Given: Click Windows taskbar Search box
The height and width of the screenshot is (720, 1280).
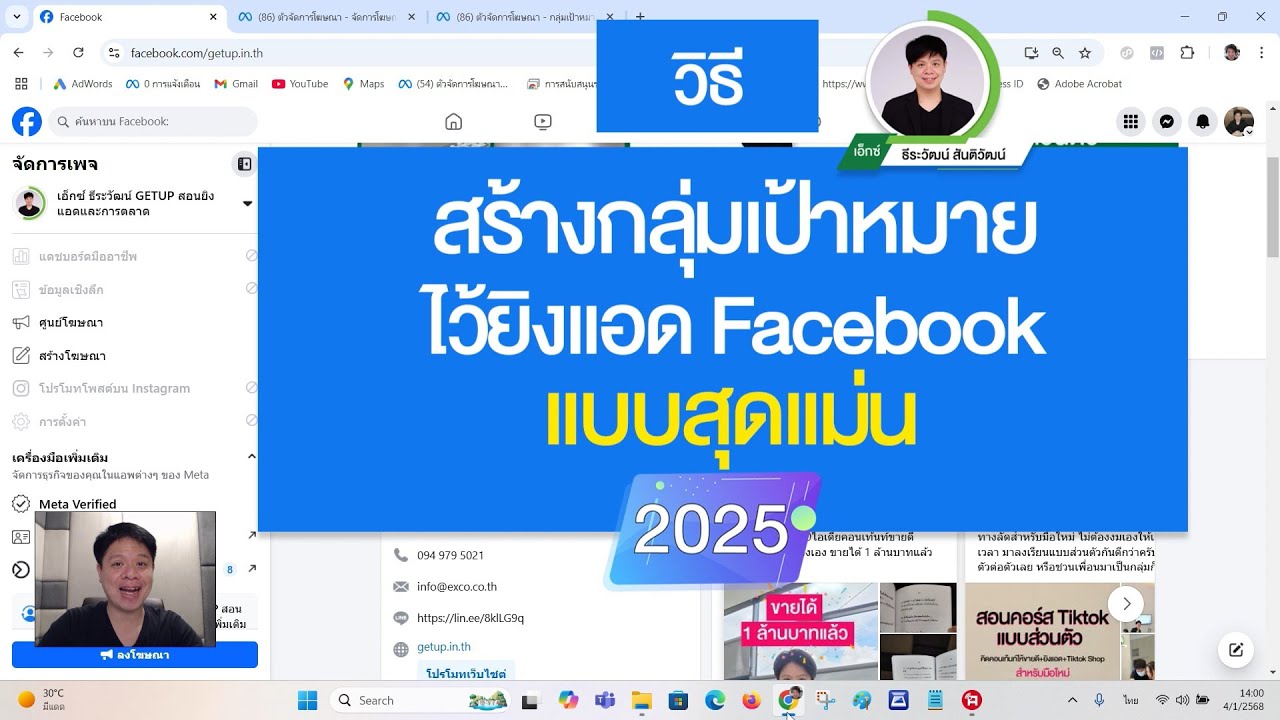Looking at the screenshot, I should 418,700.
